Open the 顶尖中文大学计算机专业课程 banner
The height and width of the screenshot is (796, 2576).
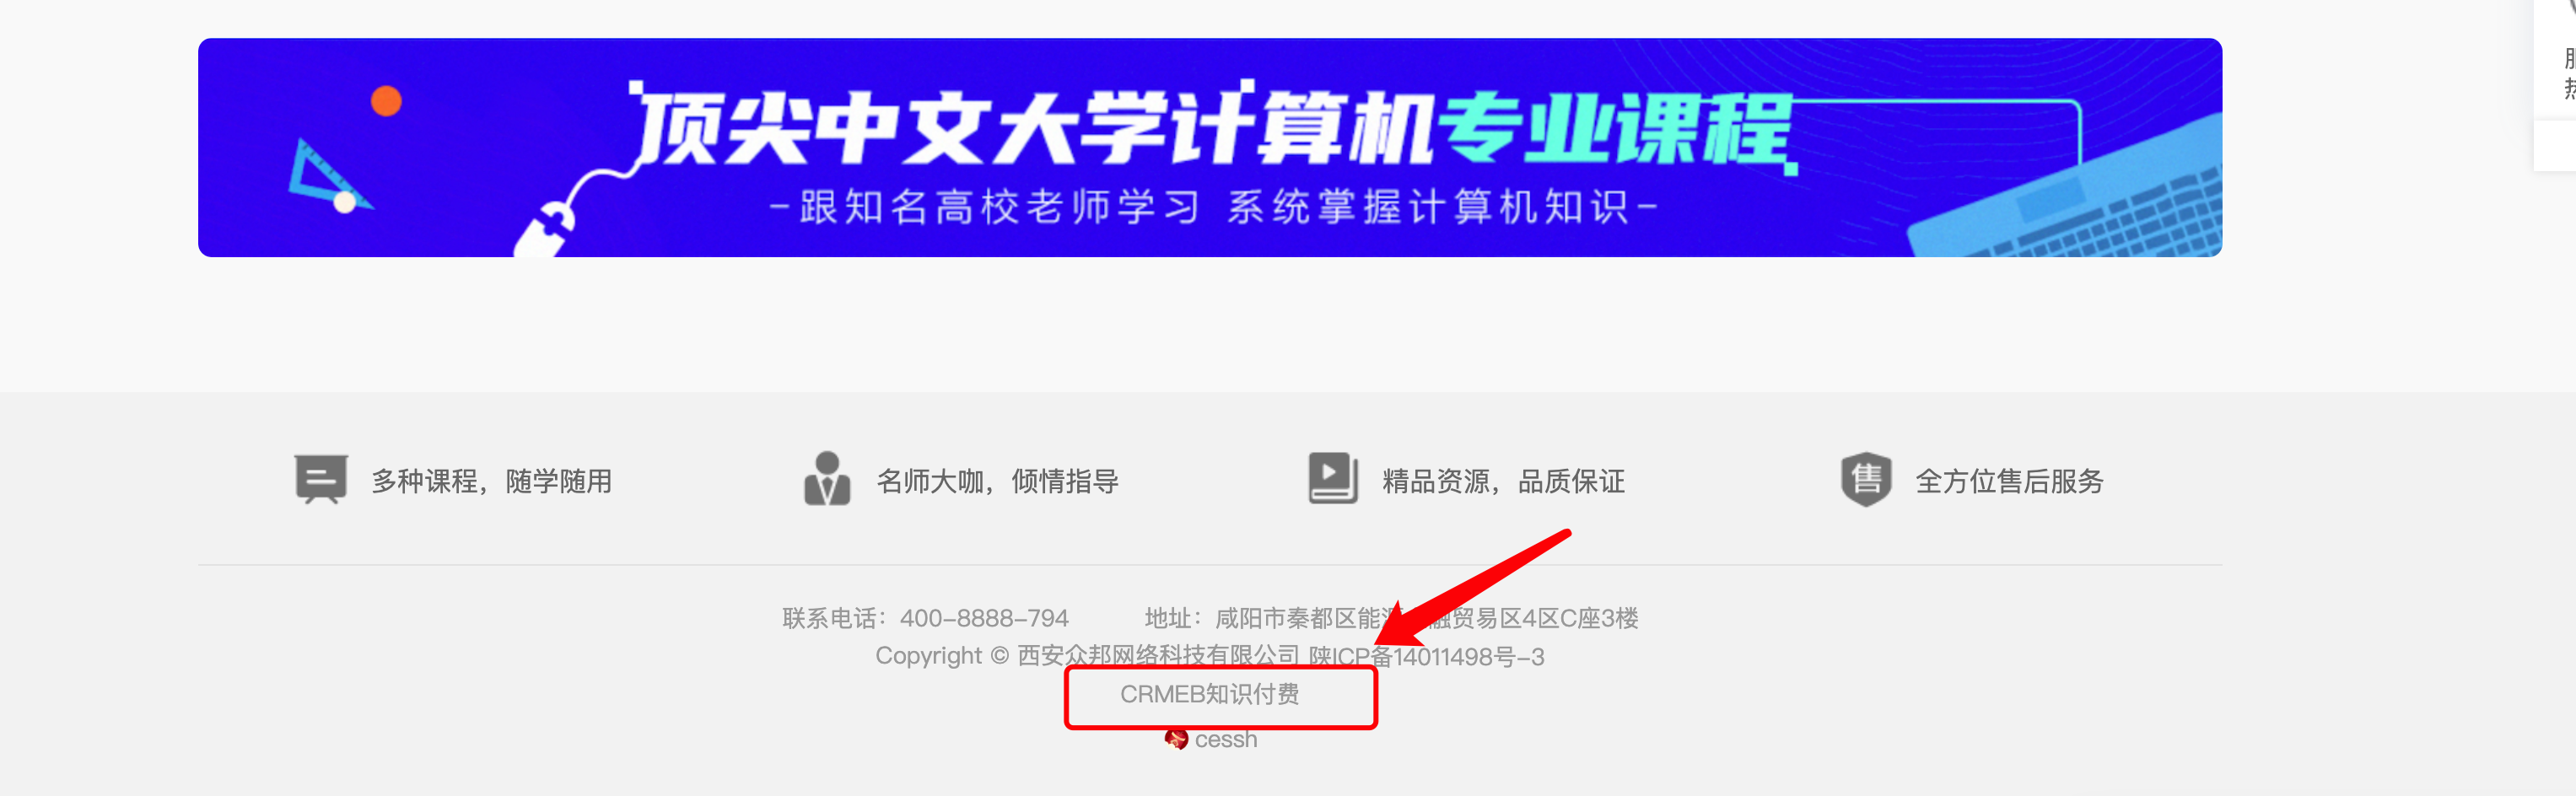(x=1210, y=148)
